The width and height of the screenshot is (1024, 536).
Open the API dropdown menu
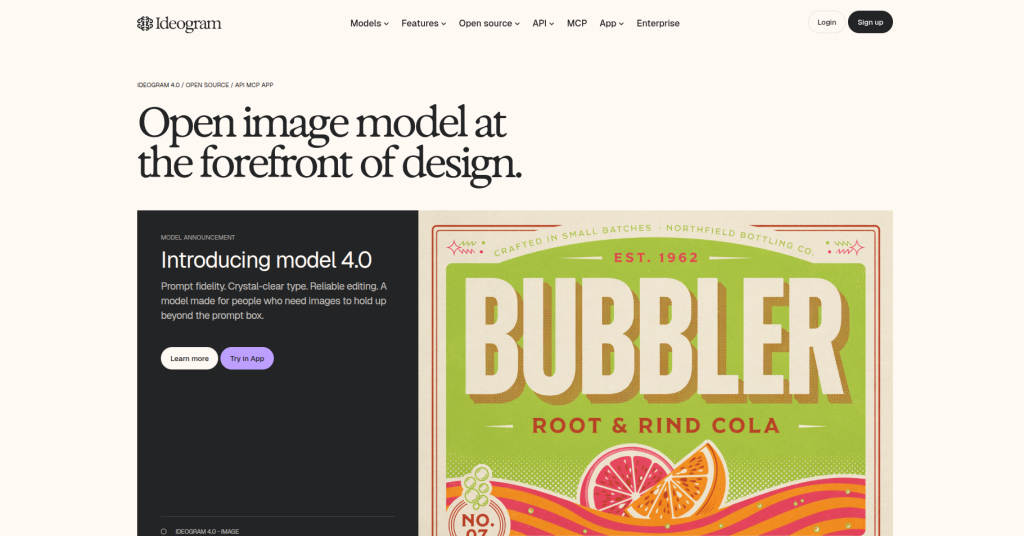point(543,24)
